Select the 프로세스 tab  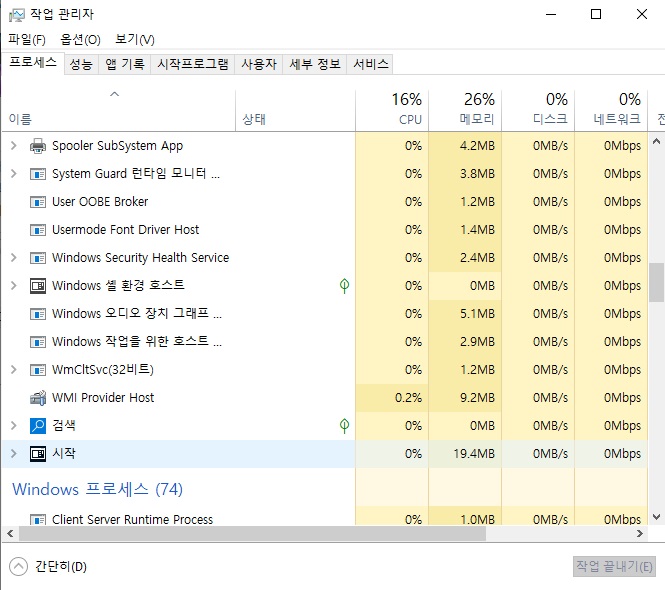(x=33, y=63)
